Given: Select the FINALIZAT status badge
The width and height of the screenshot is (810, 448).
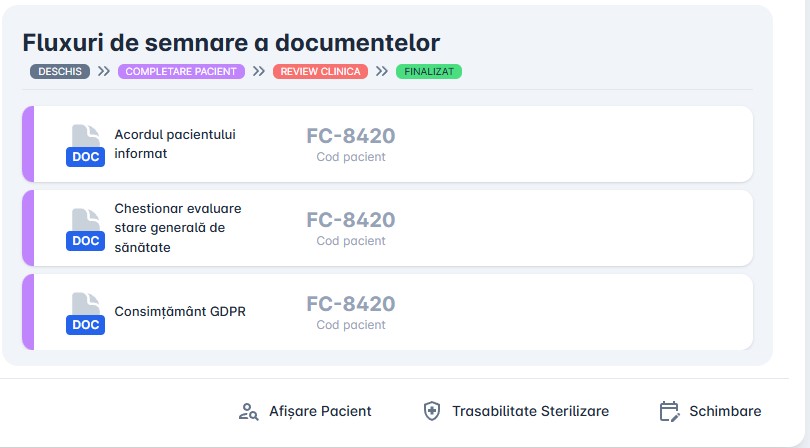Looking at the screenshot, I should (x=429, y=72).
